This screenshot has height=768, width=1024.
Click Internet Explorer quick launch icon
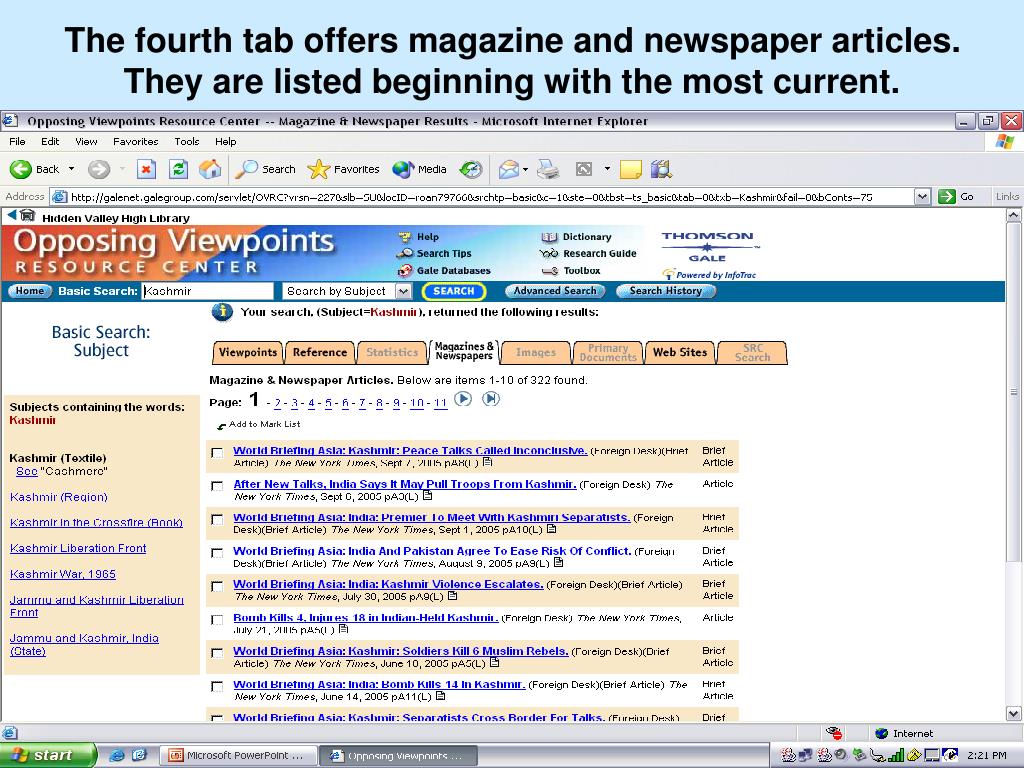pyautogui.click(x=116, y=755)
